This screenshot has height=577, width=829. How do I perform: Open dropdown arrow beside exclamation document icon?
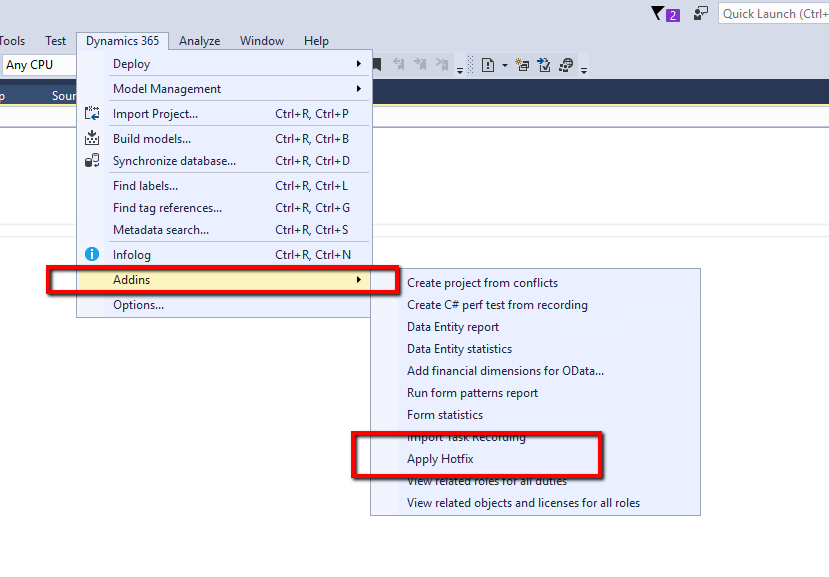pyautogui.click(x=504, y=66)
